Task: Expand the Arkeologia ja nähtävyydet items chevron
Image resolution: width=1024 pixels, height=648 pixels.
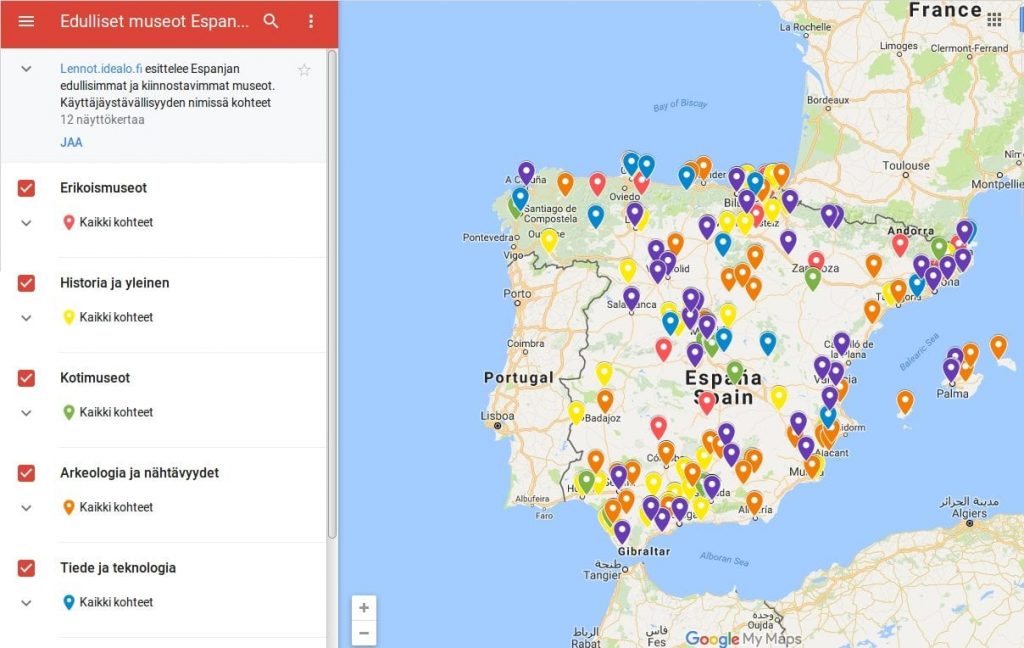Action: click(x=27, y=507)
